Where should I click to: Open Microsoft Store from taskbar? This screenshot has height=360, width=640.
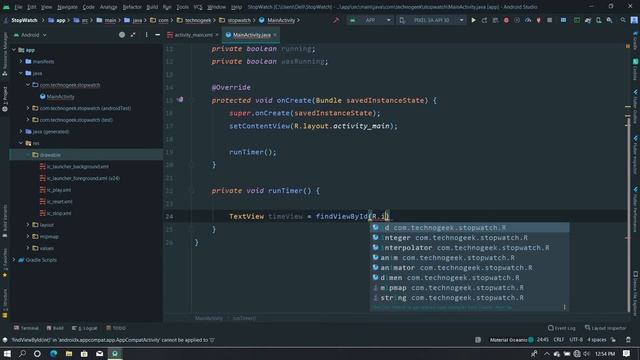click(x=84, y=353)
